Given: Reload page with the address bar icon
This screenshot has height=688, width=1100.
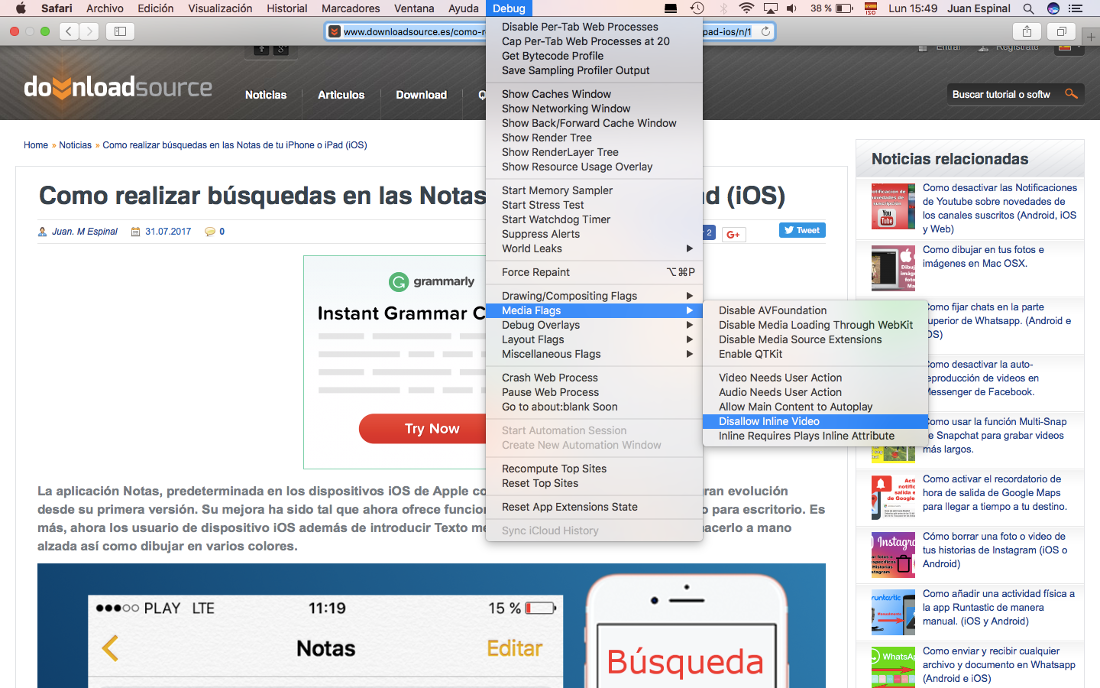Looking at the screenshot, I should tap(765, 32).
